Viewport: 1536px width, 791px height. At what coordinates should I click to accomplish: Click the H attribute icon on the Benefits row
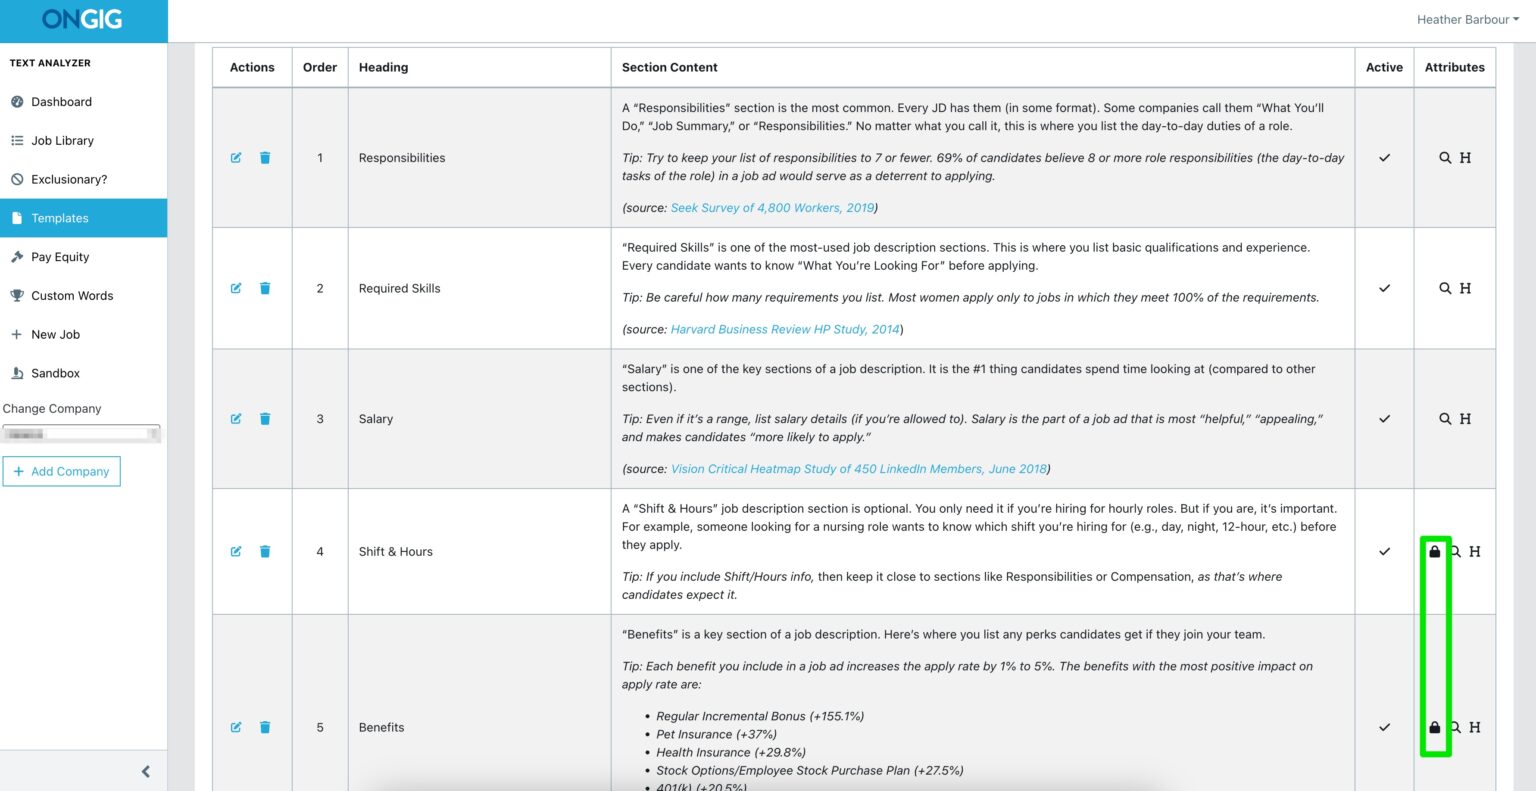(1475, 727)
